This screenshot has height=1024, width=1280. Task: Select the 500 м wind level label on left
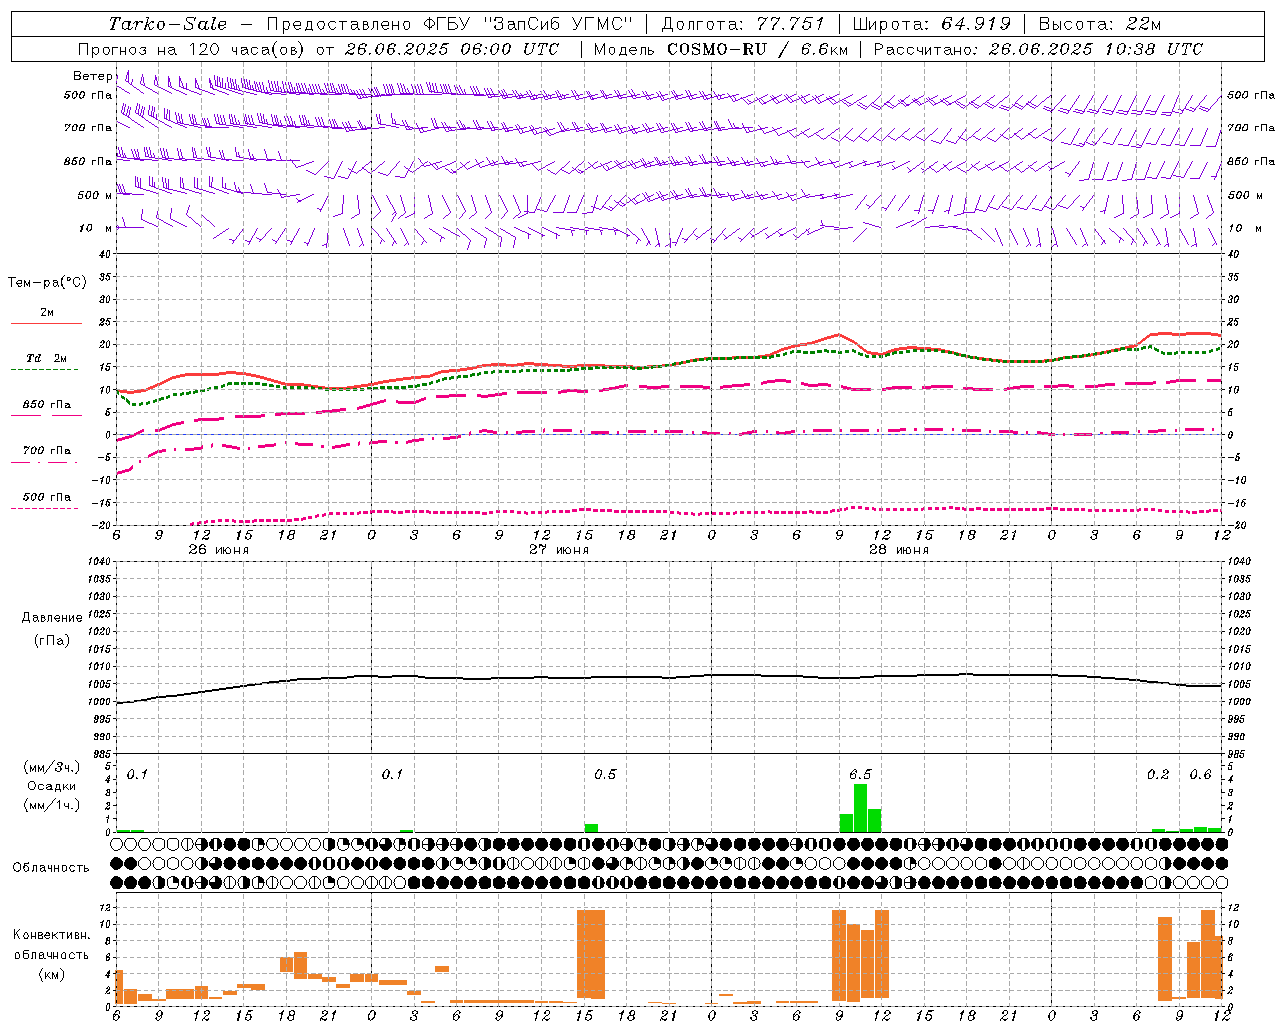95,195
